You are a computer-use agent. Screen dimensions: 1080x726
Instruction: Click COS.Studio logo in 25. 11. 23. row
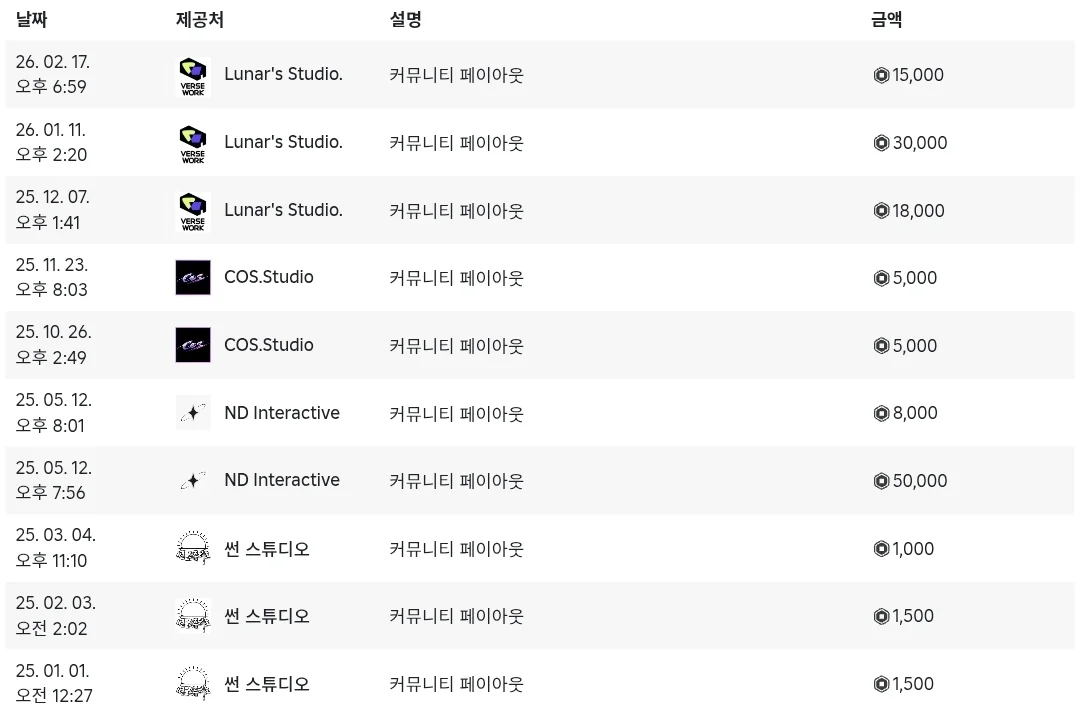(193, 278)
